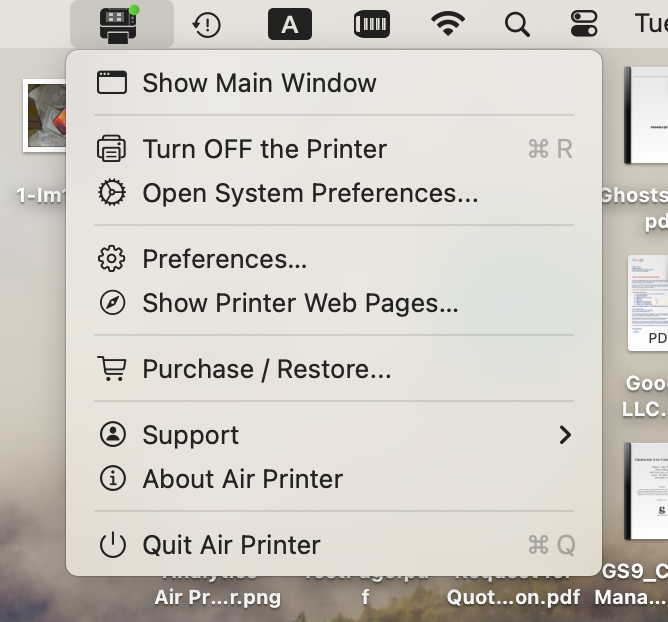Open the Support menu entry
The height and width of the screenshot is (622, 668).
tap(334, 435)
